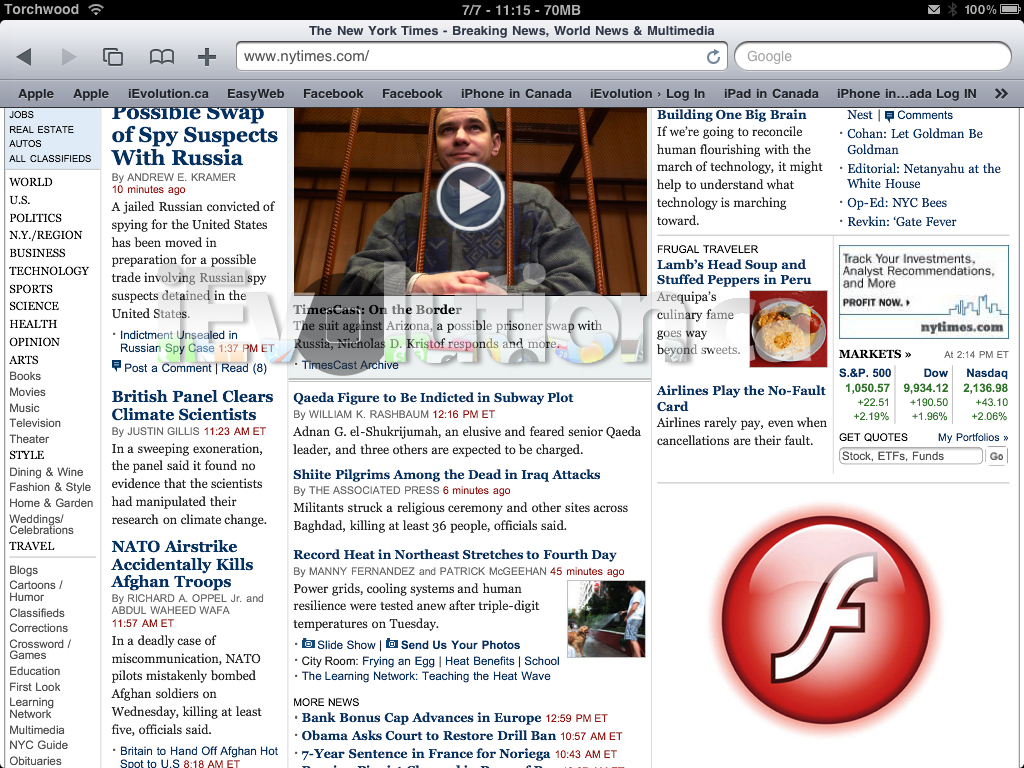Image resolution: width=1024 pixels, height=768 pixels.
Task: Tap the Safari forward arrow
Action: [x=69, y=57]
